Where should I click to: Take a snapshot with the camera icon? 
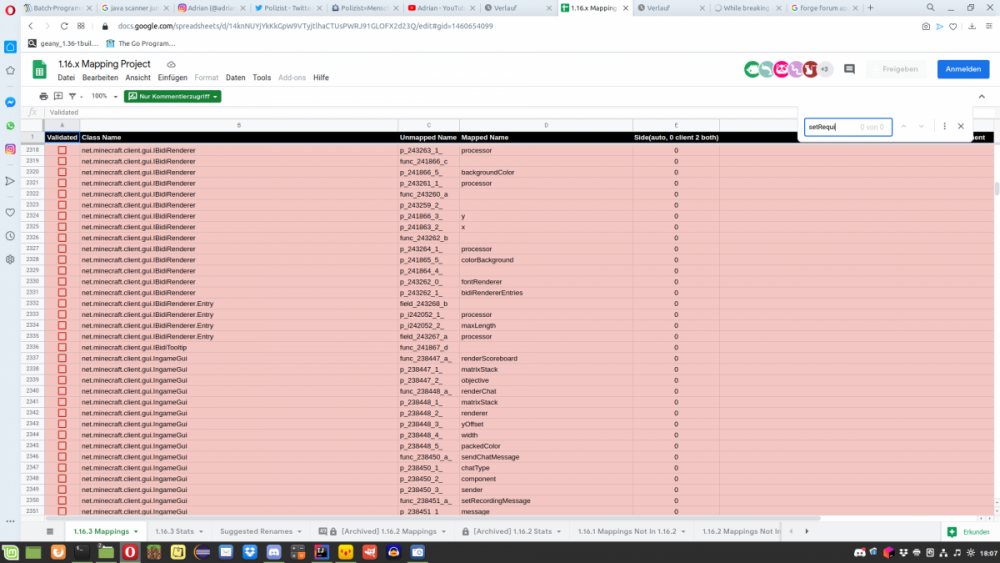(x=925, y=26)
